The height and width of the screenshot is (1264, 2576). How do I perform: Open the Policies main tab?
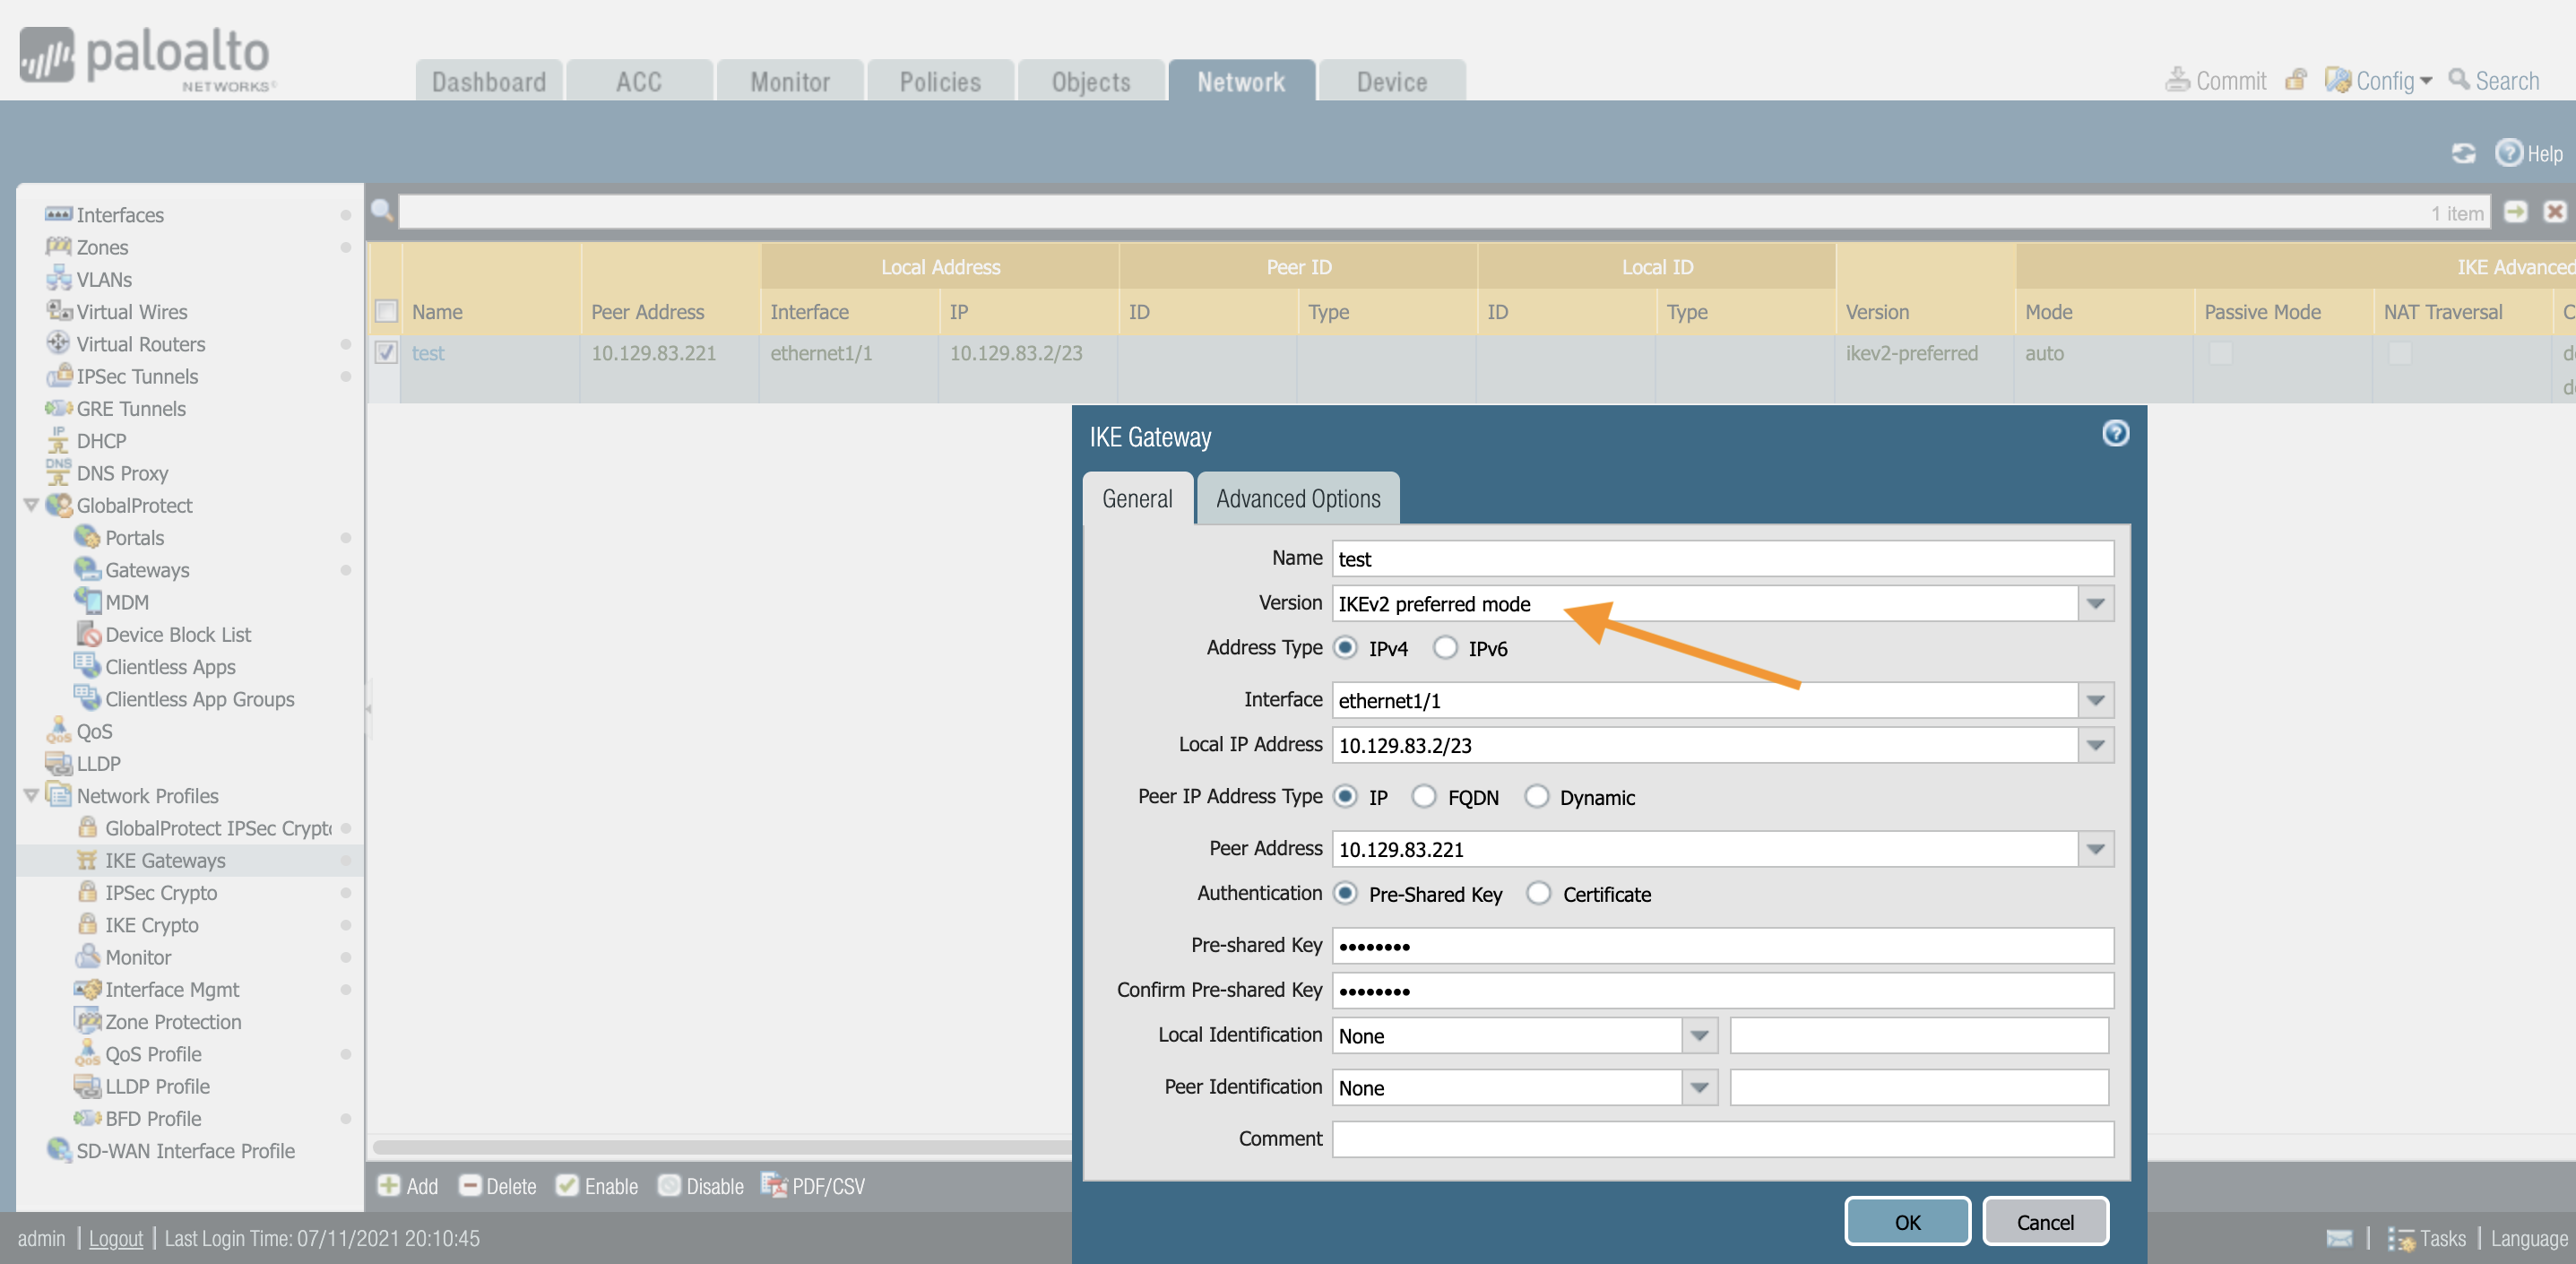pos(940,81)
